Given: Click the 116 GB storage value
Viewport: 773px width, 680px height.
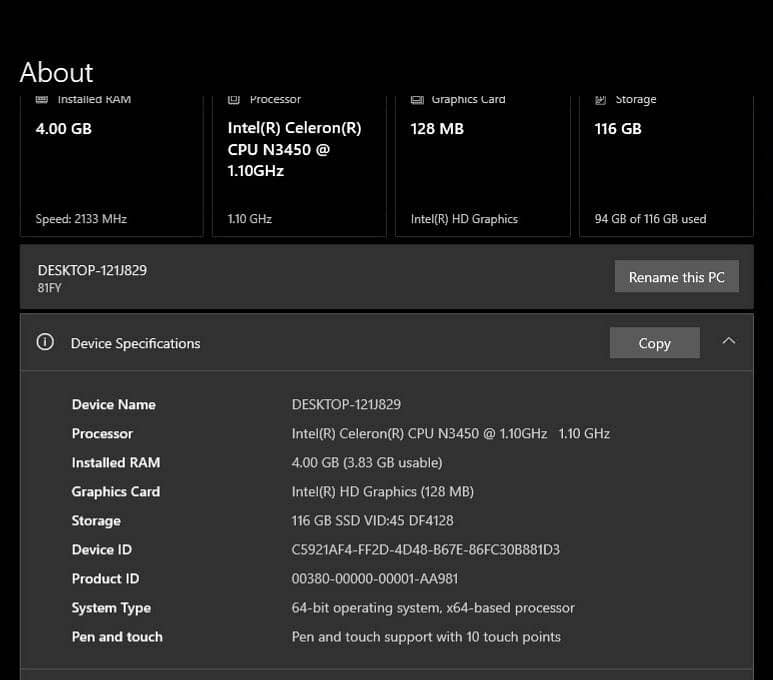Looking at the screenshot, I should pos(618,129).
